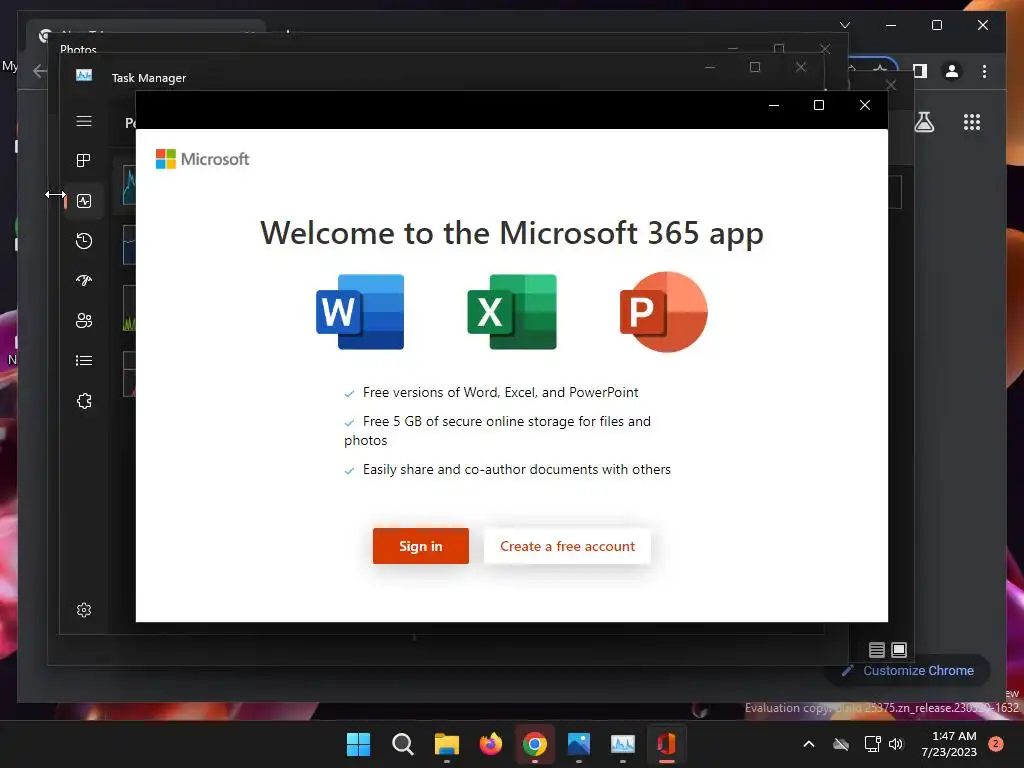
Task: Open Task Manager Details list icon
Action: (x=84, y=360)
